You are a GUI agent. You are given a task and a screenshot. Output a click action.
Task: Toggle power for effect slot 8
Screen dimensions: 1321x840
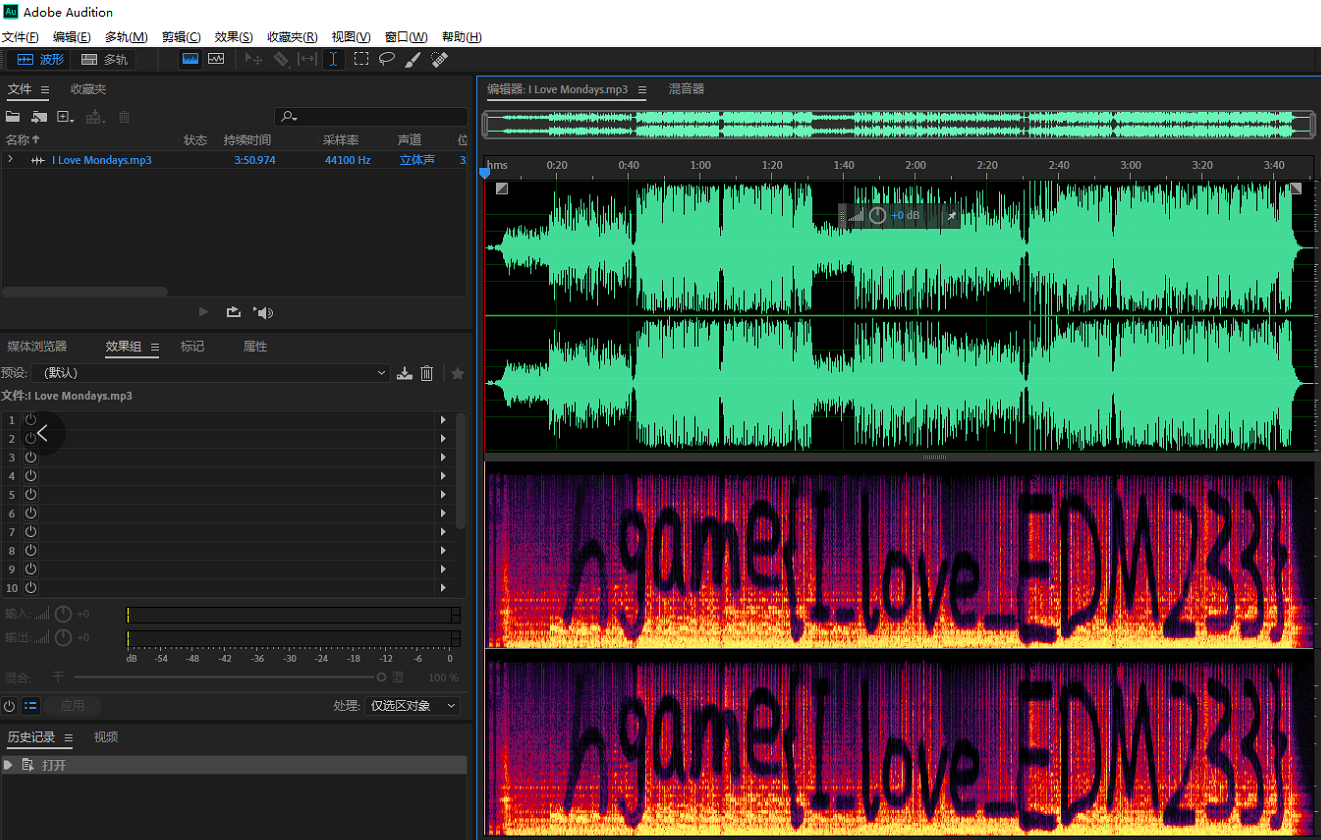pyautogui.click(x=31, y=550)
